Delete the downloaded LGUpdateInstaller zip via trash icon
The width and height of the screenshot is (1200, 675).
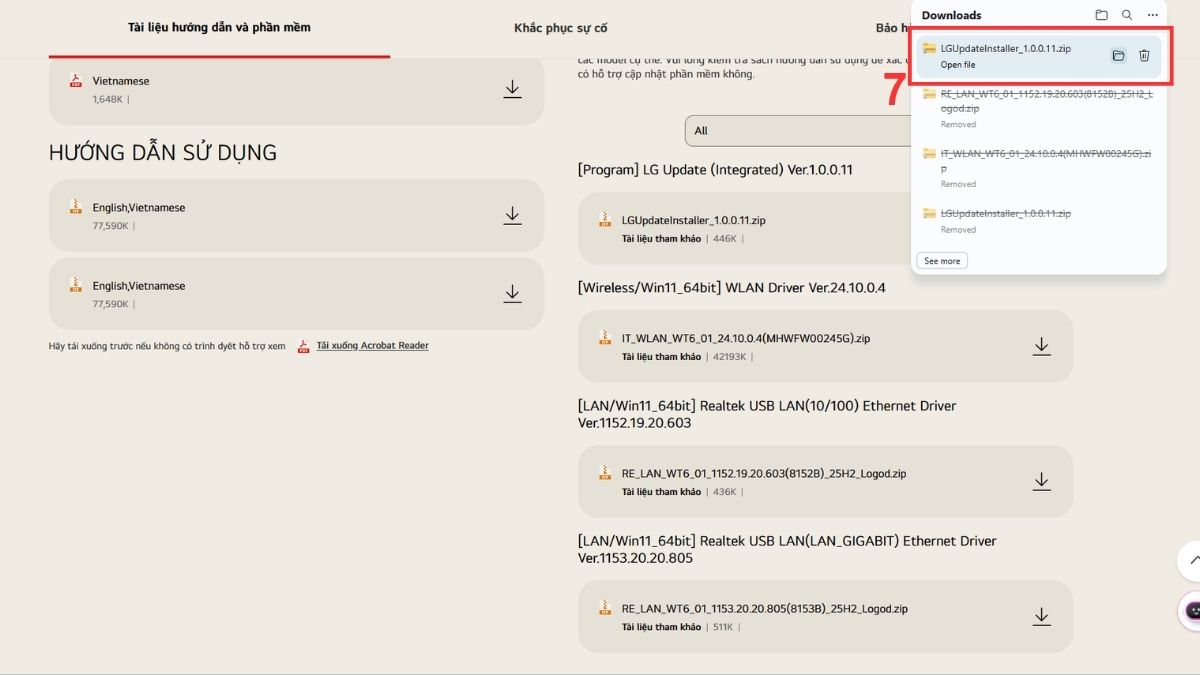tap(1144, 55)
